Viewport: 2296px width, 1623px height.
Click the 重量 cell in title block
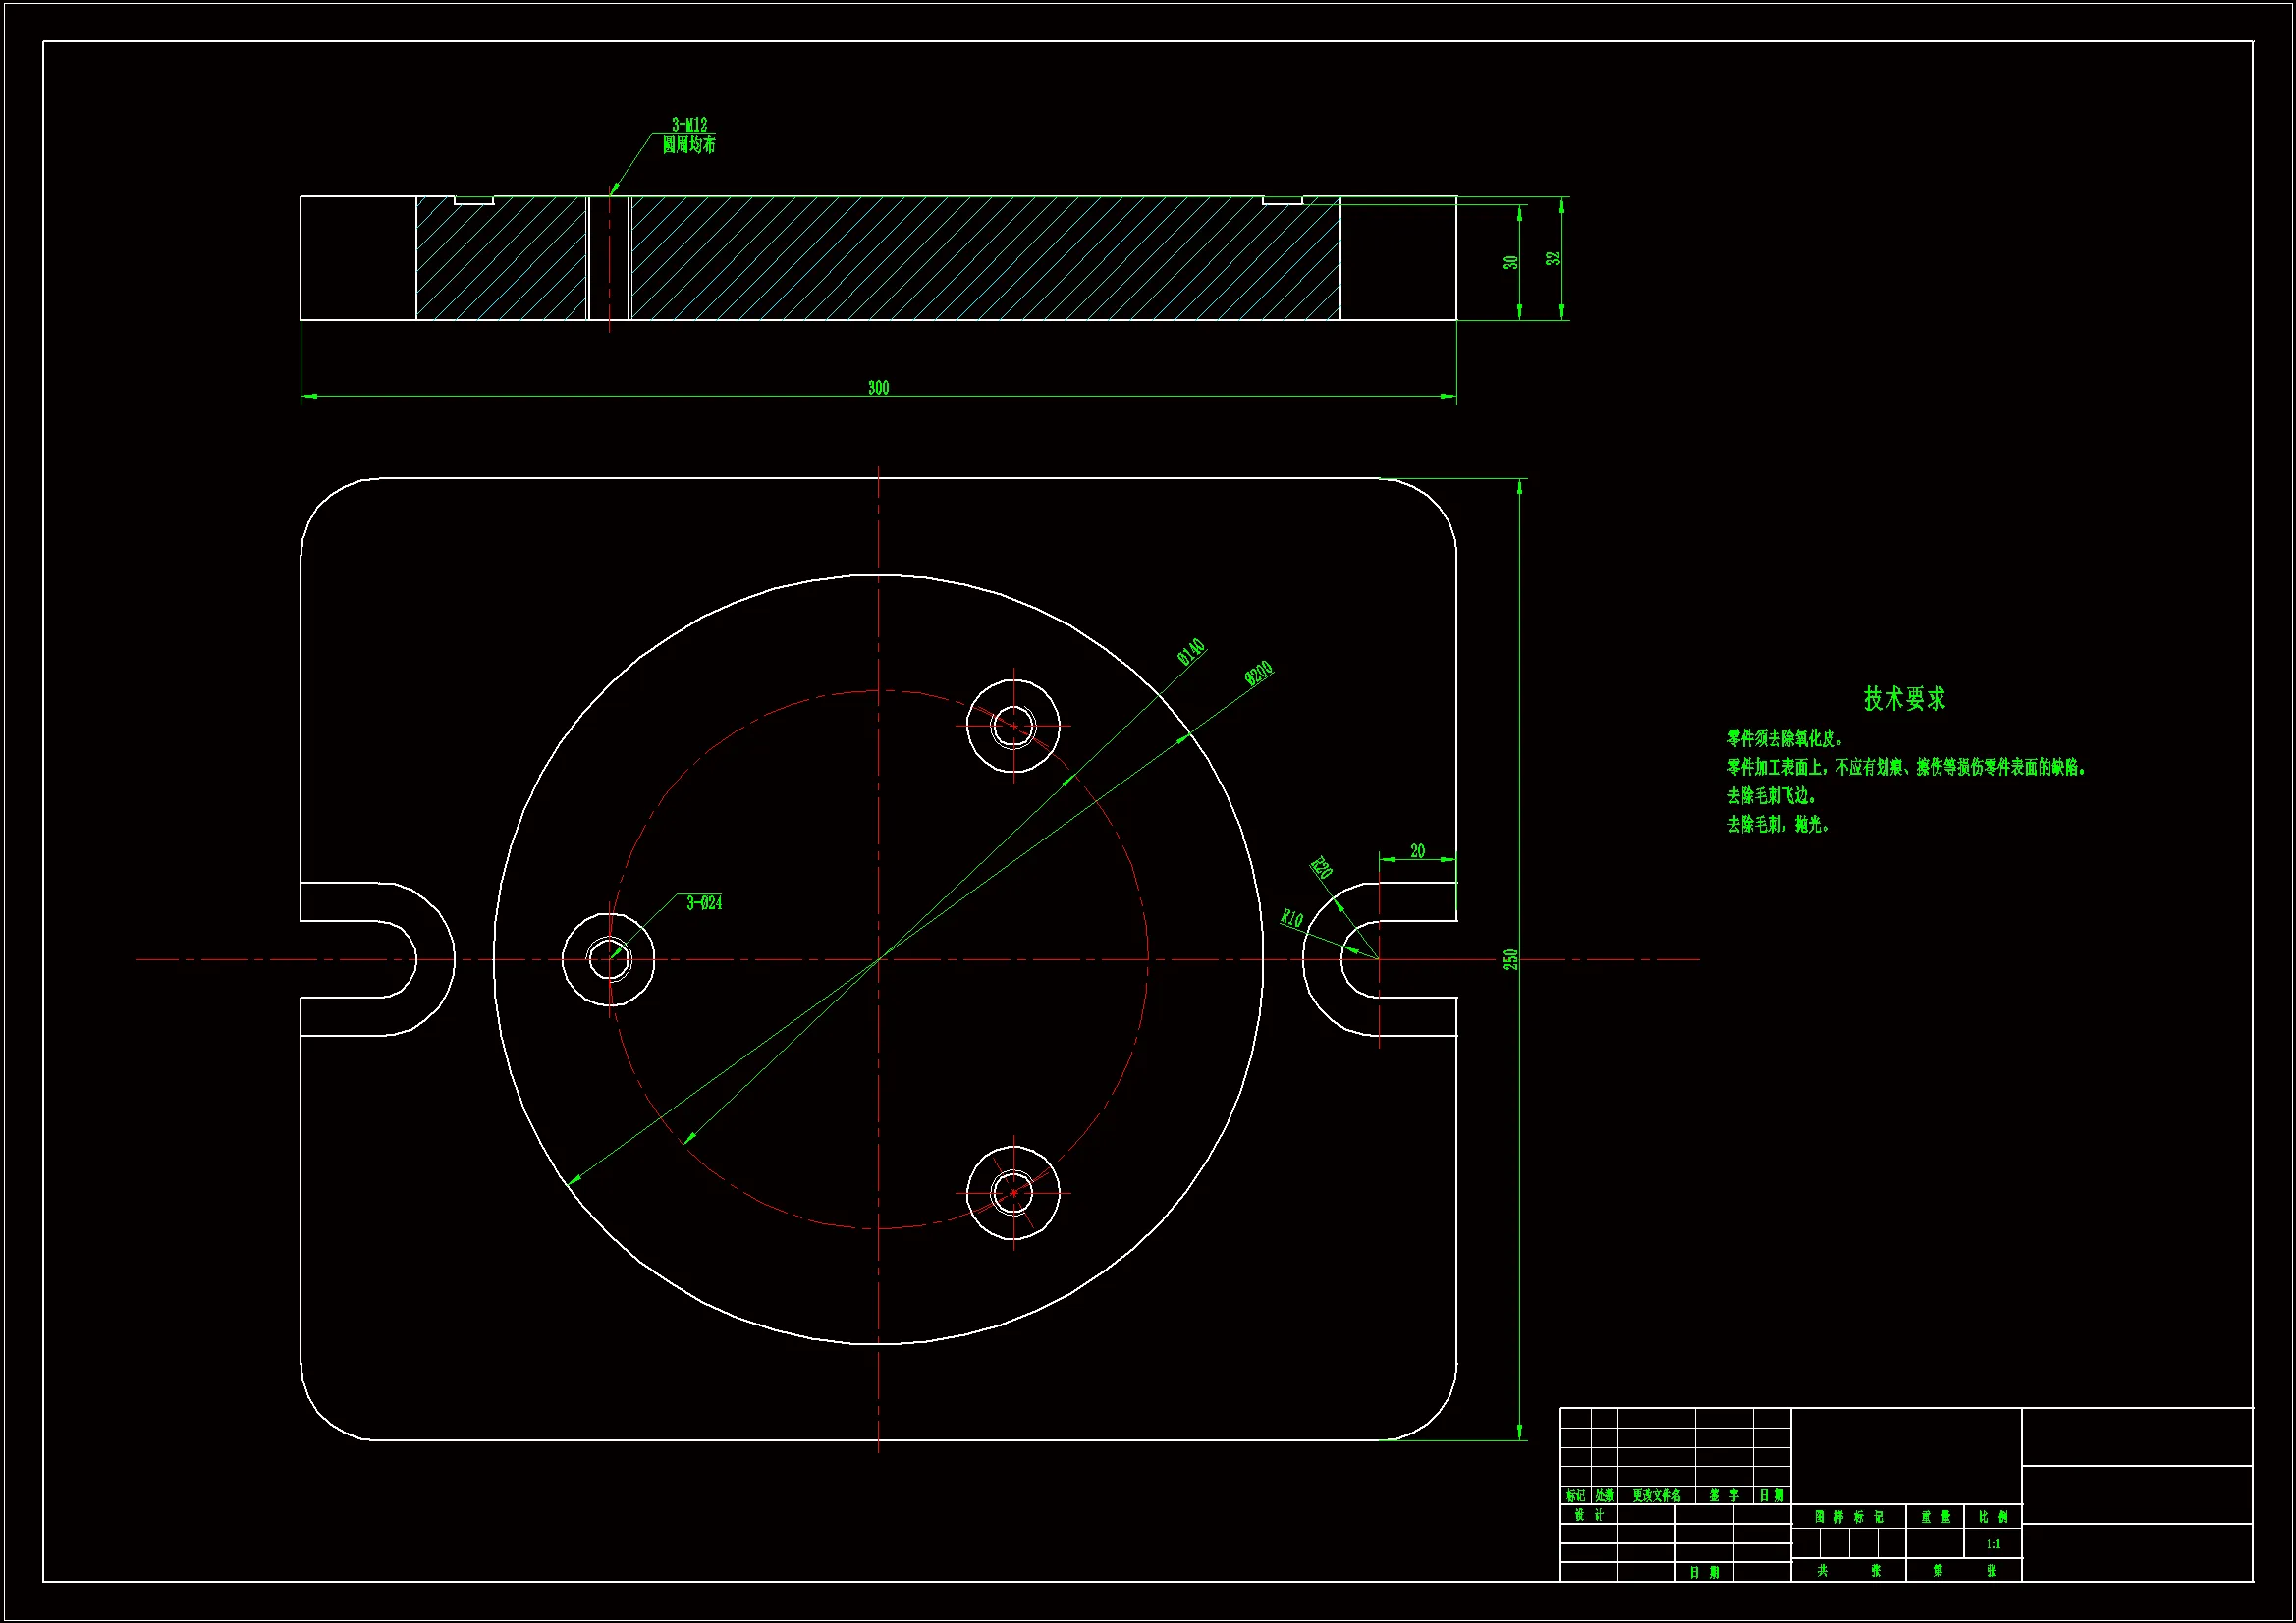(1935, 1517)
